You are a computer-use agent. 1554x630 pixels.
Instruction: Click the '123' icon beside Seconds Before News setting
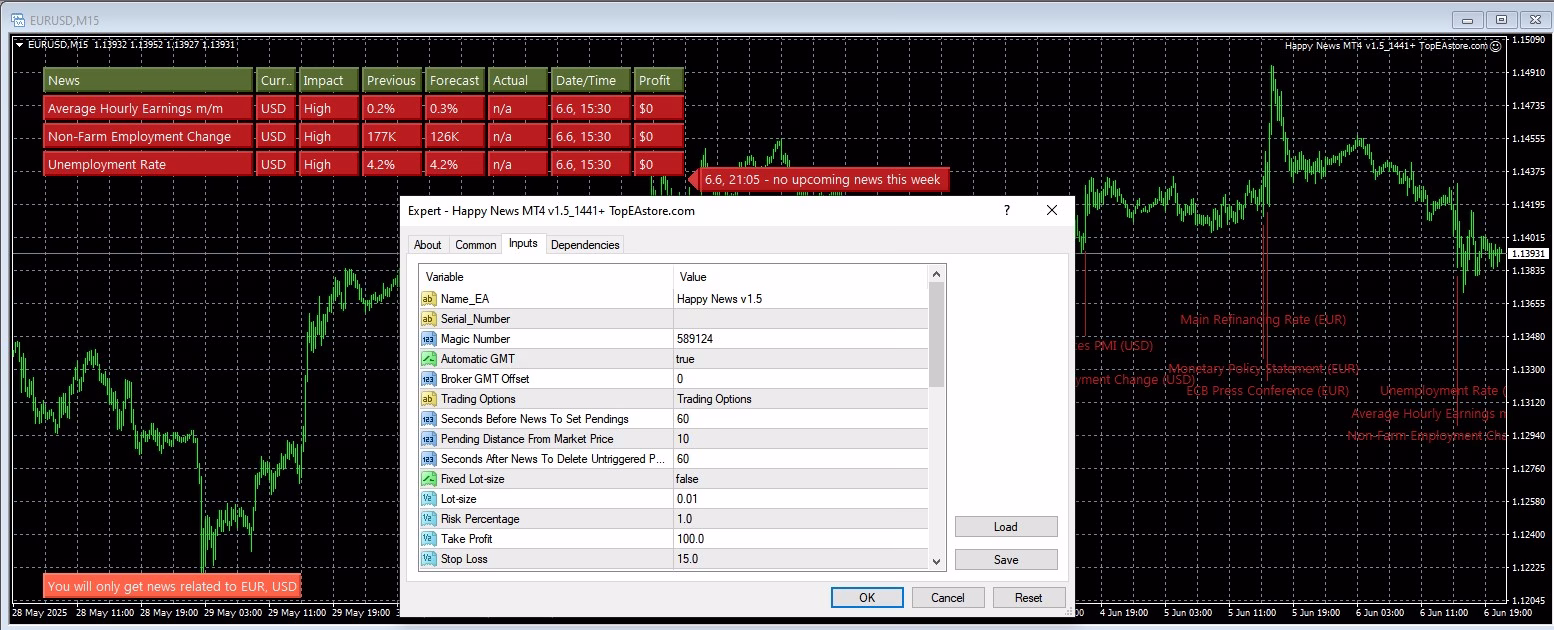point(428,418)
